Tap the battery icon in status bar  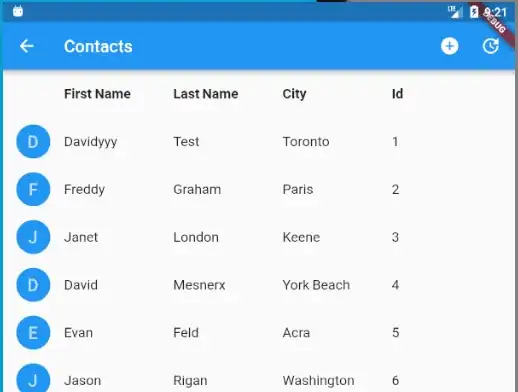tap(474, 12)
